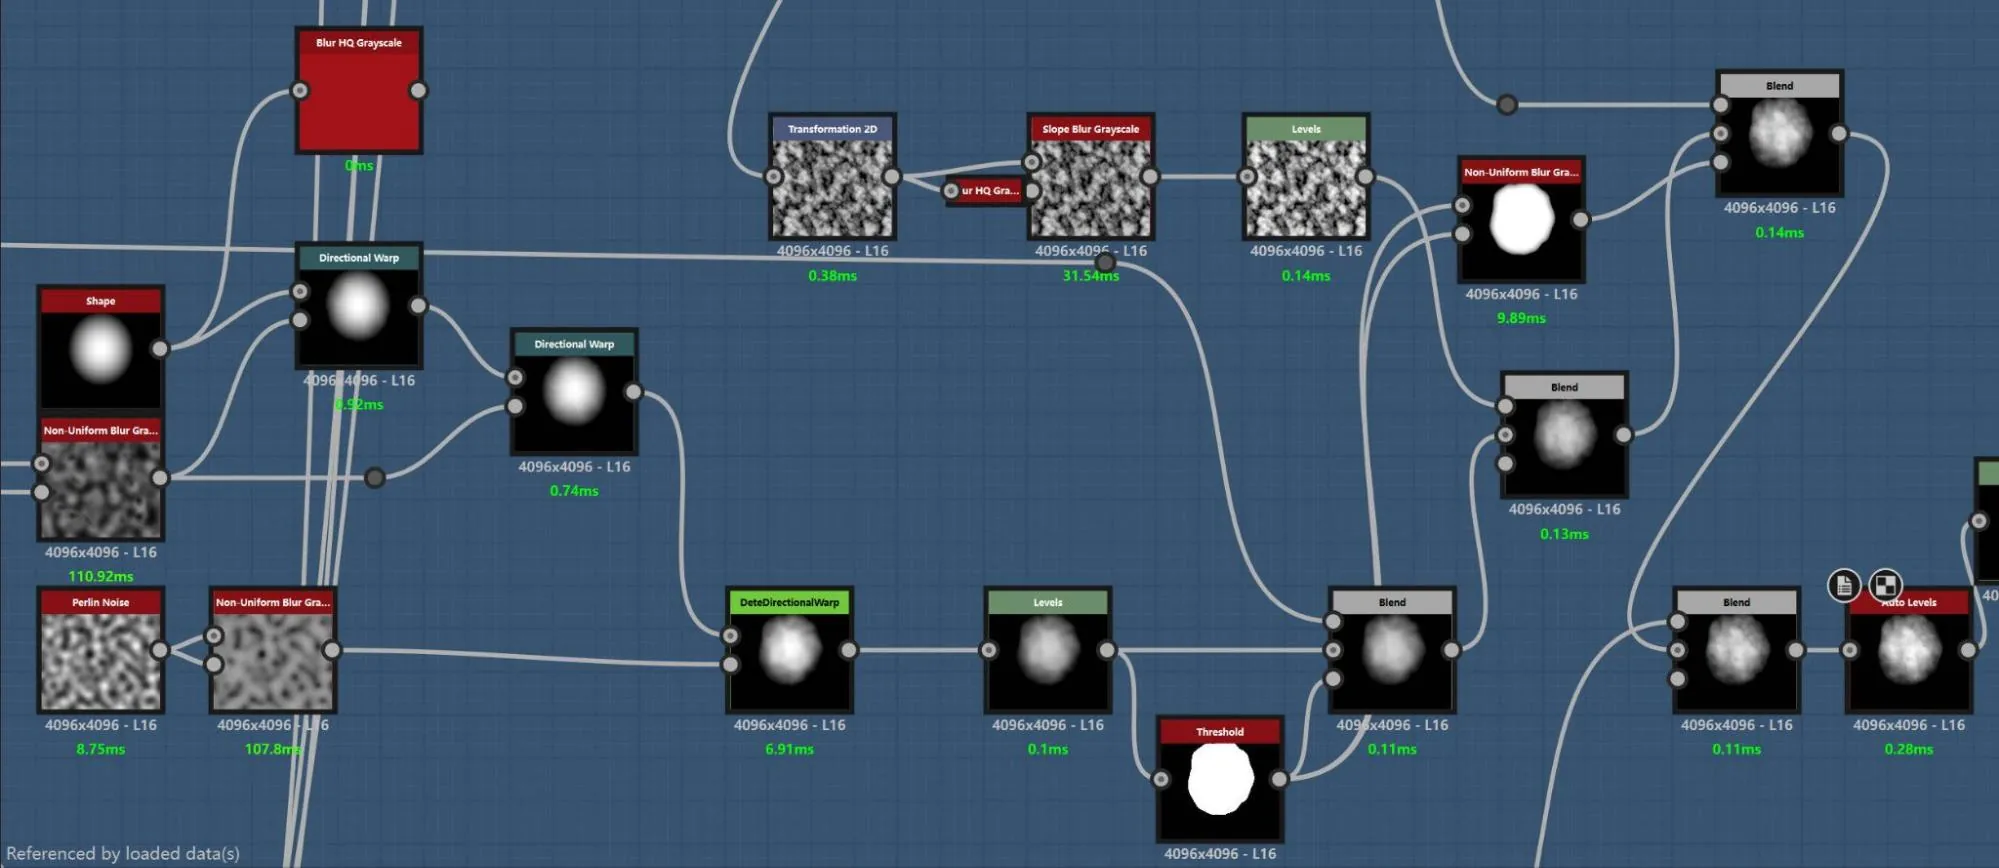Select the Non-Uniform Blur node showing 9.89ms
The height and width of the screenshot is (868, 1999).
coord(1521,220)
